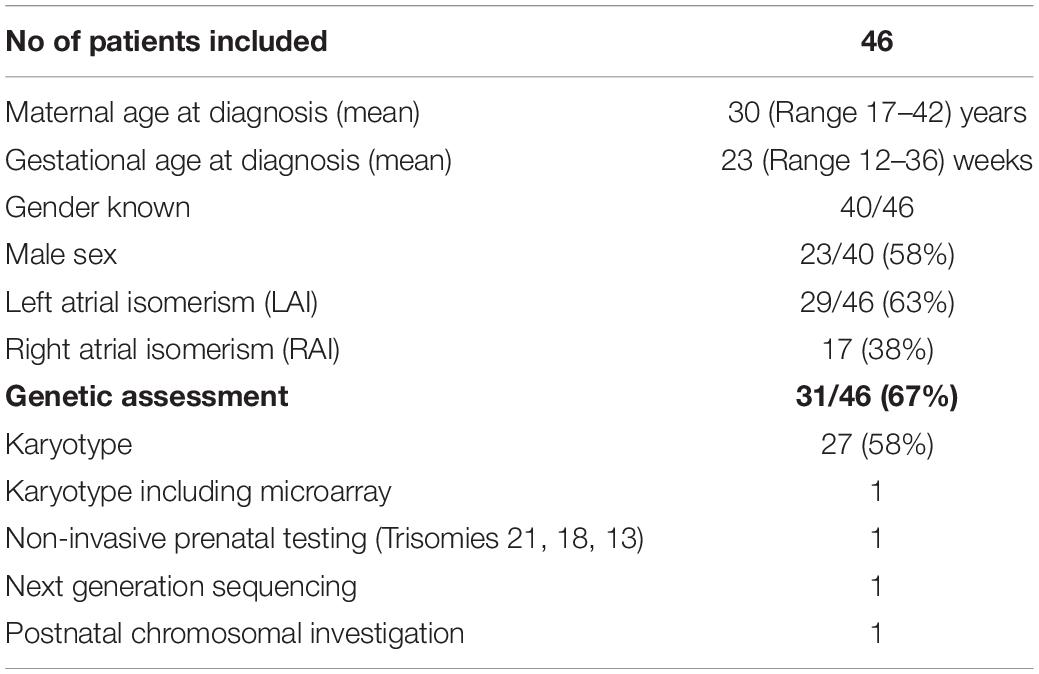Select the '23/40 (58%)' value
The width and height of the screenshot is (1039, 674).
877,255
